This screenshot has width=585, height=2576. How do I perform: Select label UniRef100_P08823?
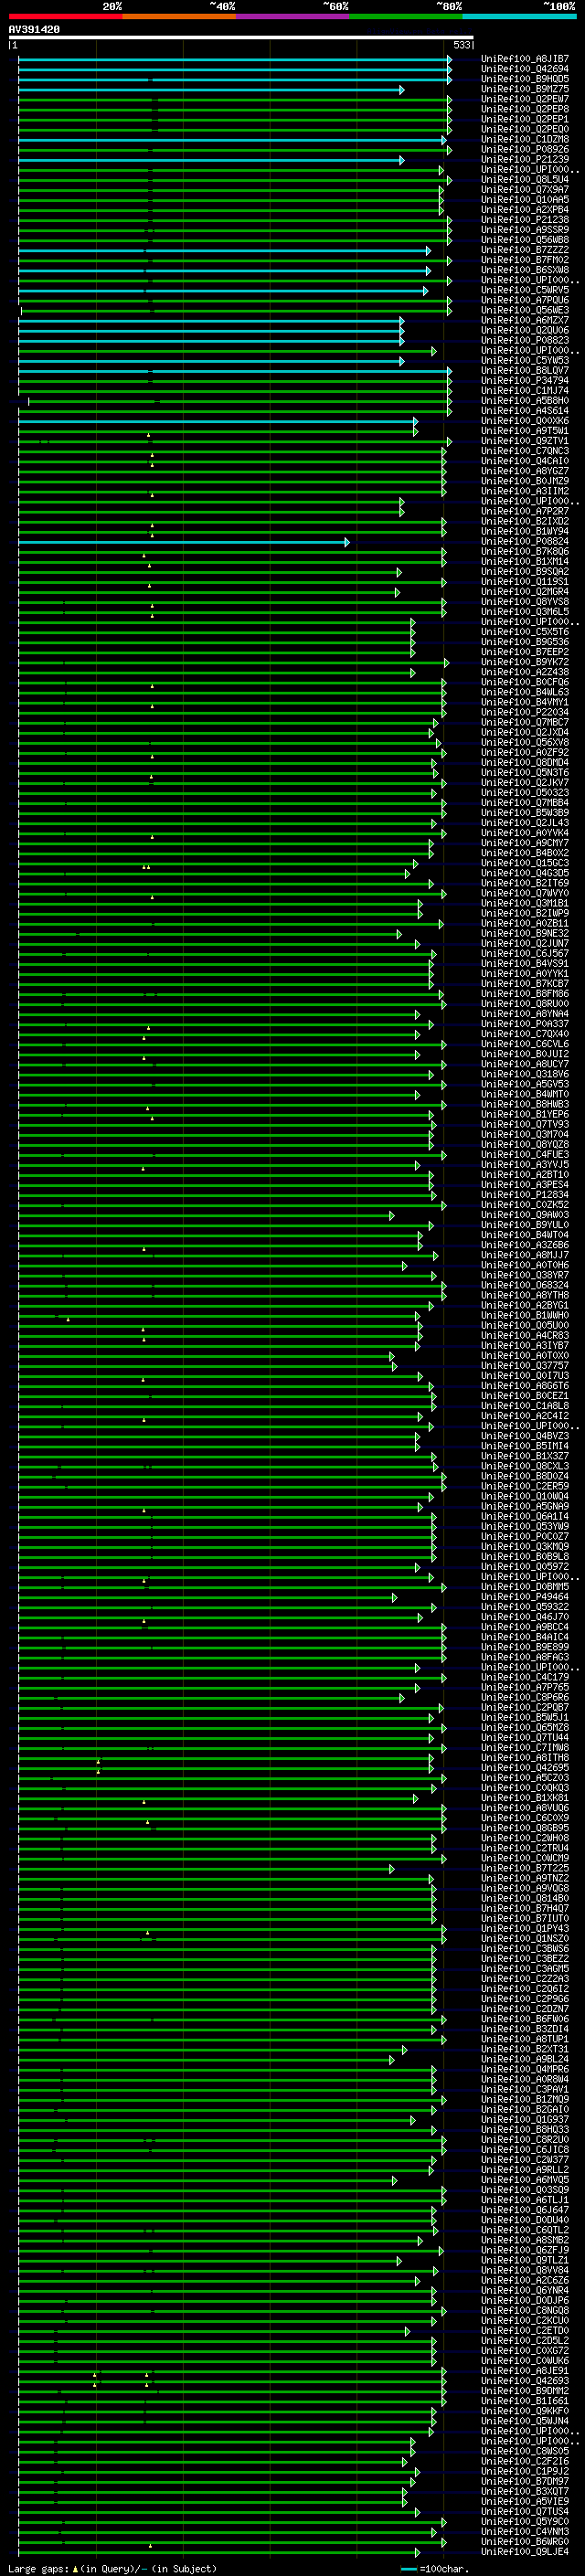pos(525,340)
